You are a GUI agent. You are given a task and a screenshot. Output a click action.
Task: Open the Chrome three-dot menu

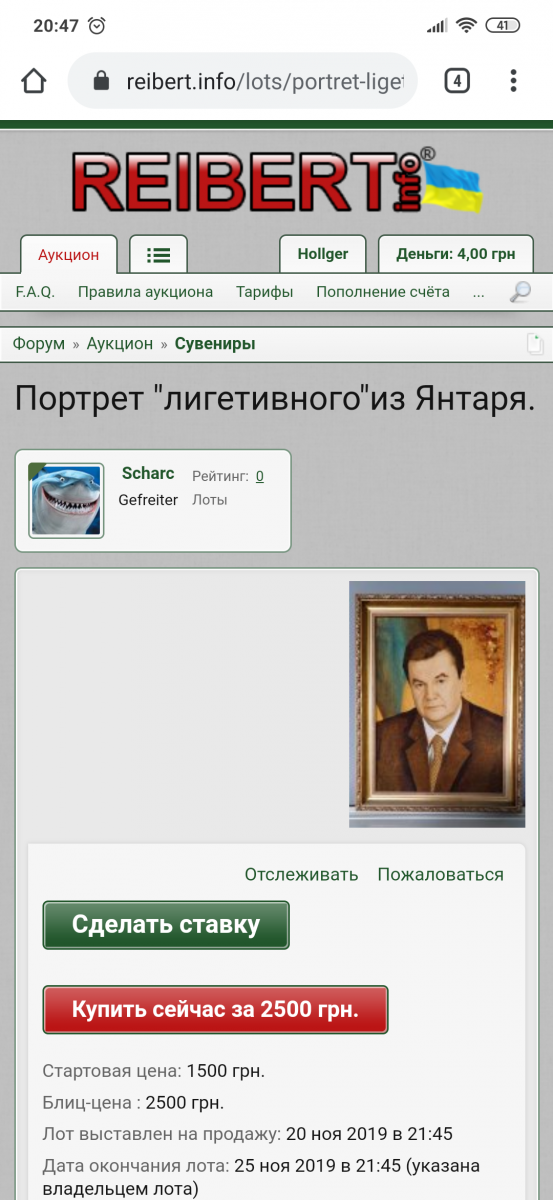pyautogui.click(x=513, y=81)
